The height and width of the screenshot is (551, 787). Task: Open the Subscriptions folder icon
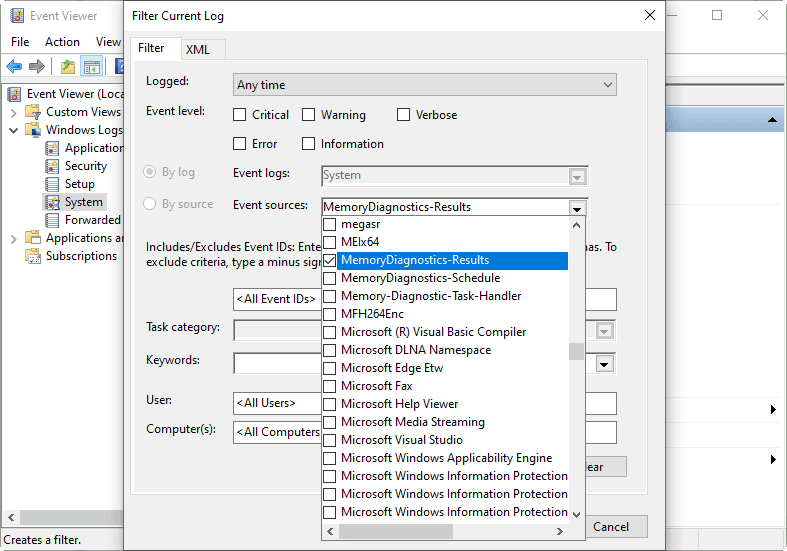pos(34,256)
